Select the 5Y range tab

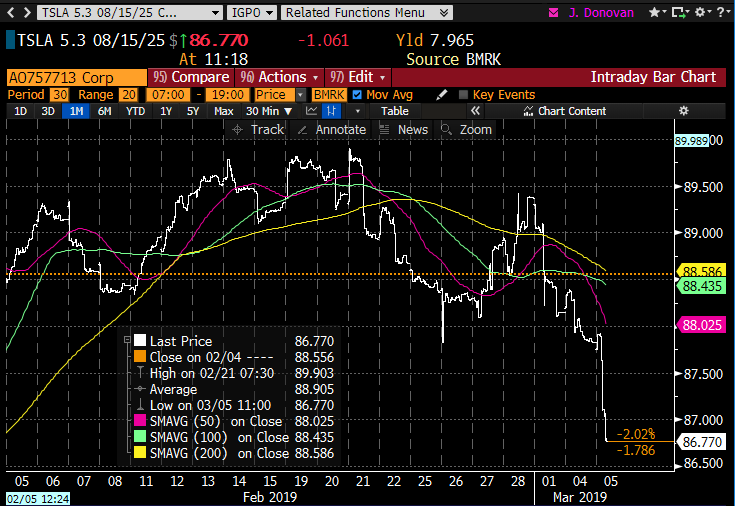pos(193,111)
